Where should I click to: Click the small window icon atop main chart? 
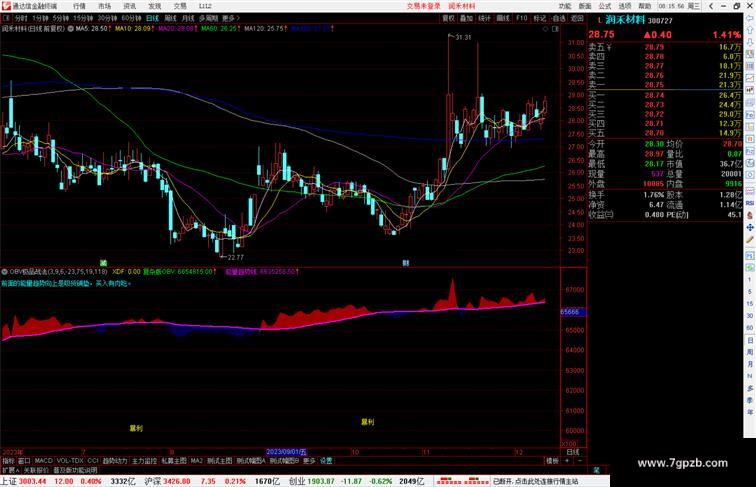click(555, 29)
